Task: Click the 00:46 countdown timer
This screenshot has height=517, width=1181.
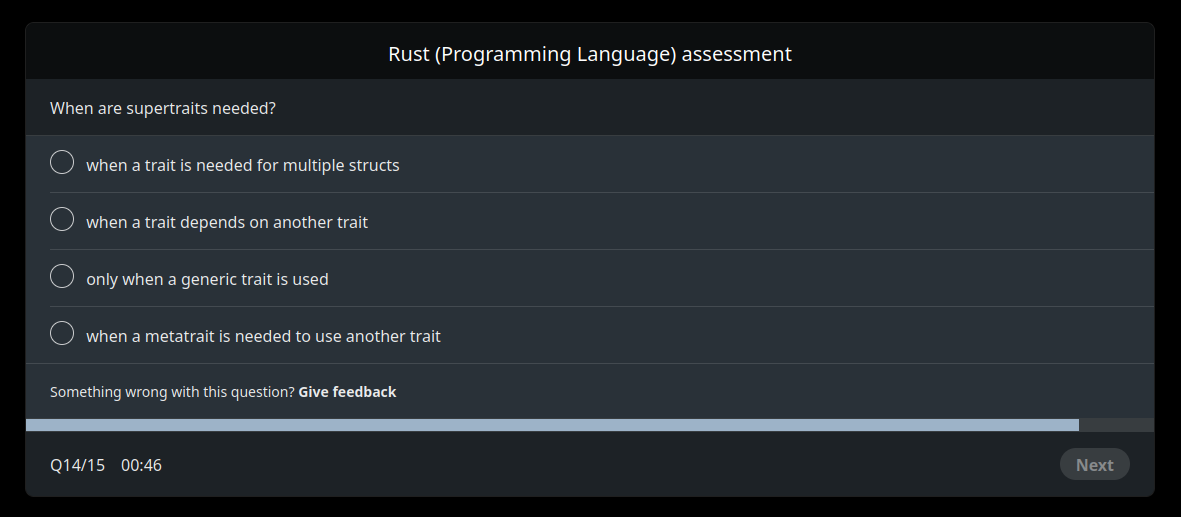Action: (x=142, y=465)
